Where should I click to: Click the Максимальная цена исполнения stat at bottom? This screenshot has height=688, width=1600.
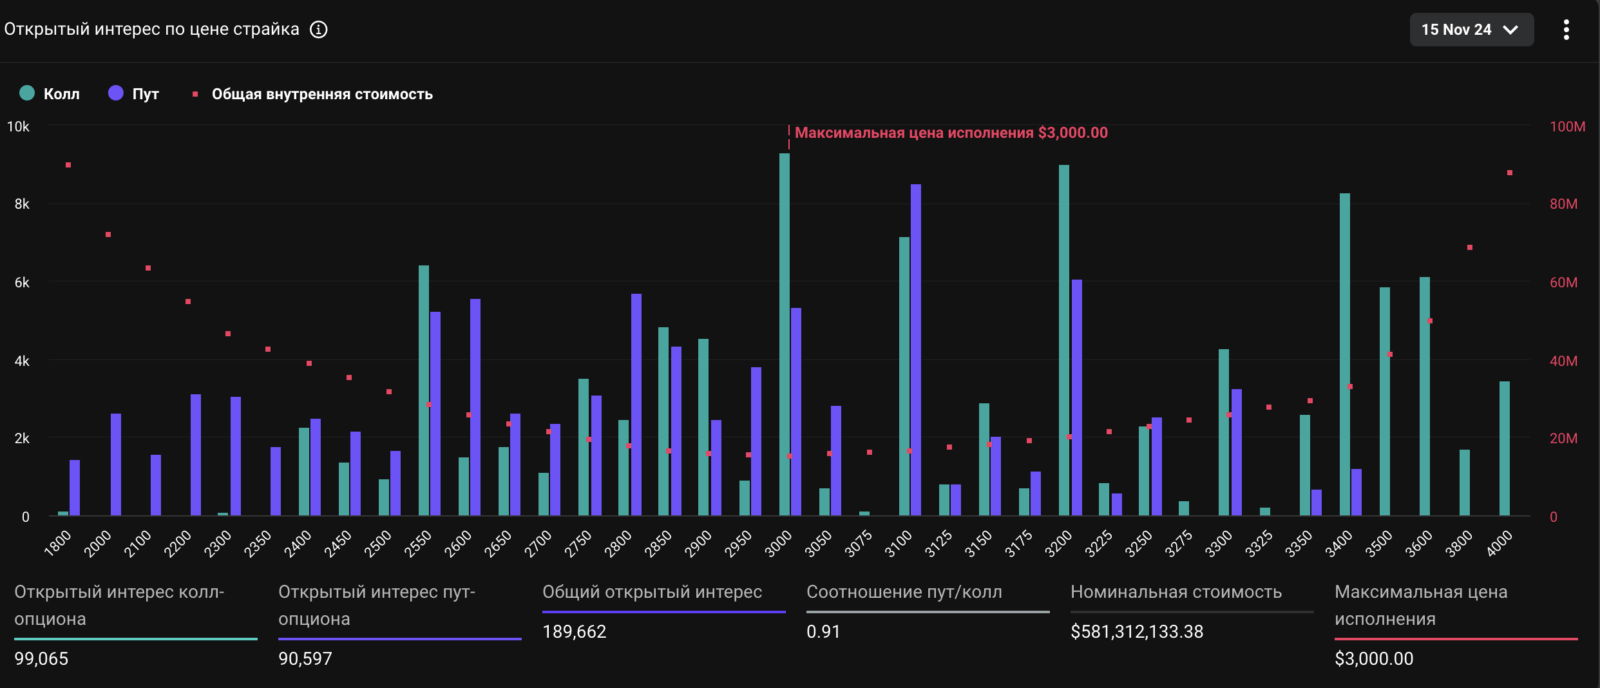click(1455, 625)
